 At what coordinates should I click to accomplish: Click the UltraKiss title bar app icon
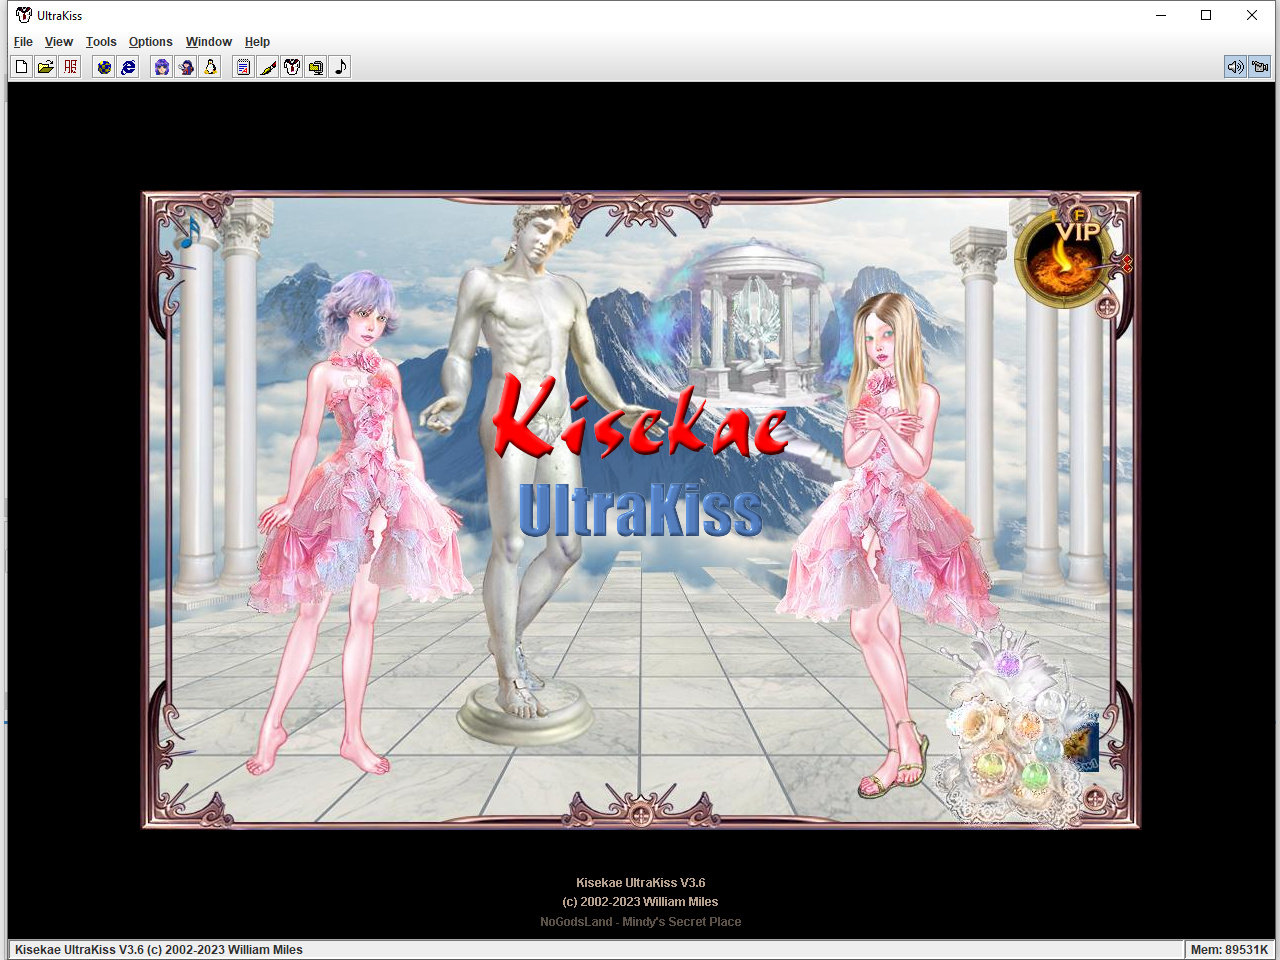point(24,15)
